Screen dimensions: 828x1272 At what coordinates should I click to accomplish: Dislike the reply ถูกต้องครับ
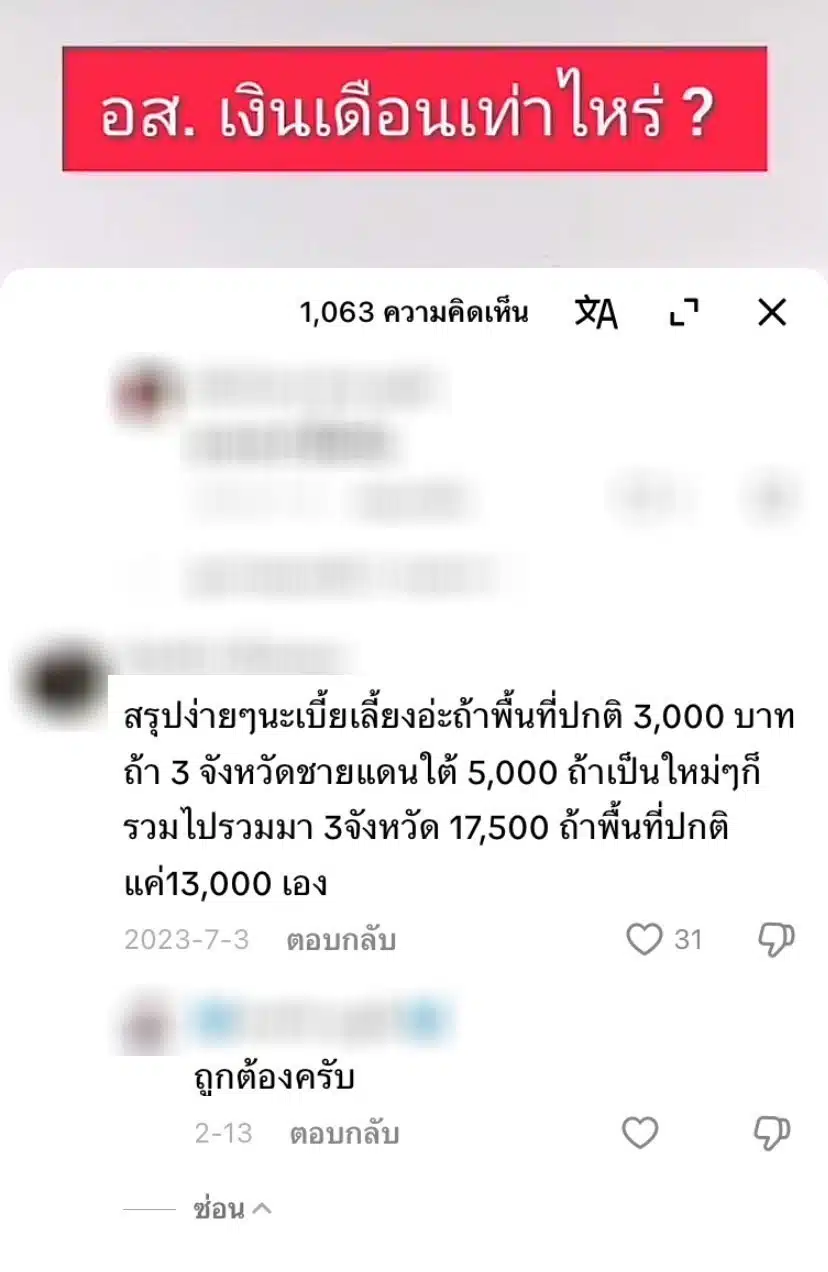pyautogui.click(x=772, y=1134)
